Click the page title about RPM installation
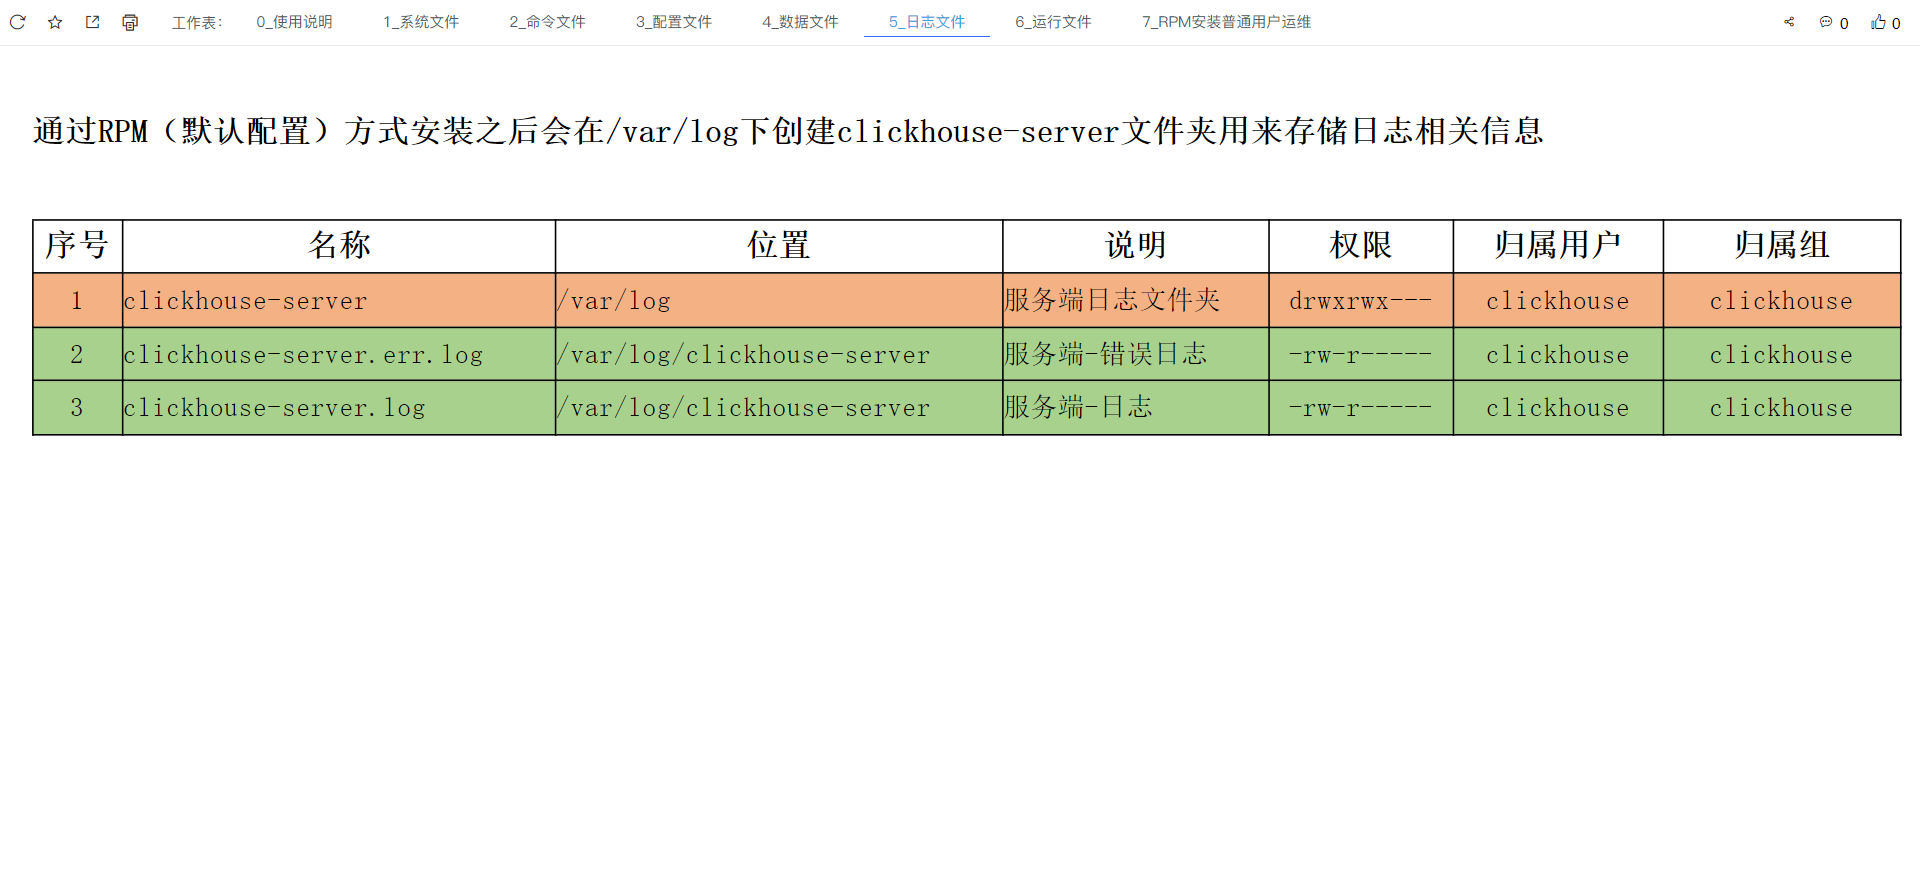This screenshot has height=880, width=1920. [x=788, y=131]
